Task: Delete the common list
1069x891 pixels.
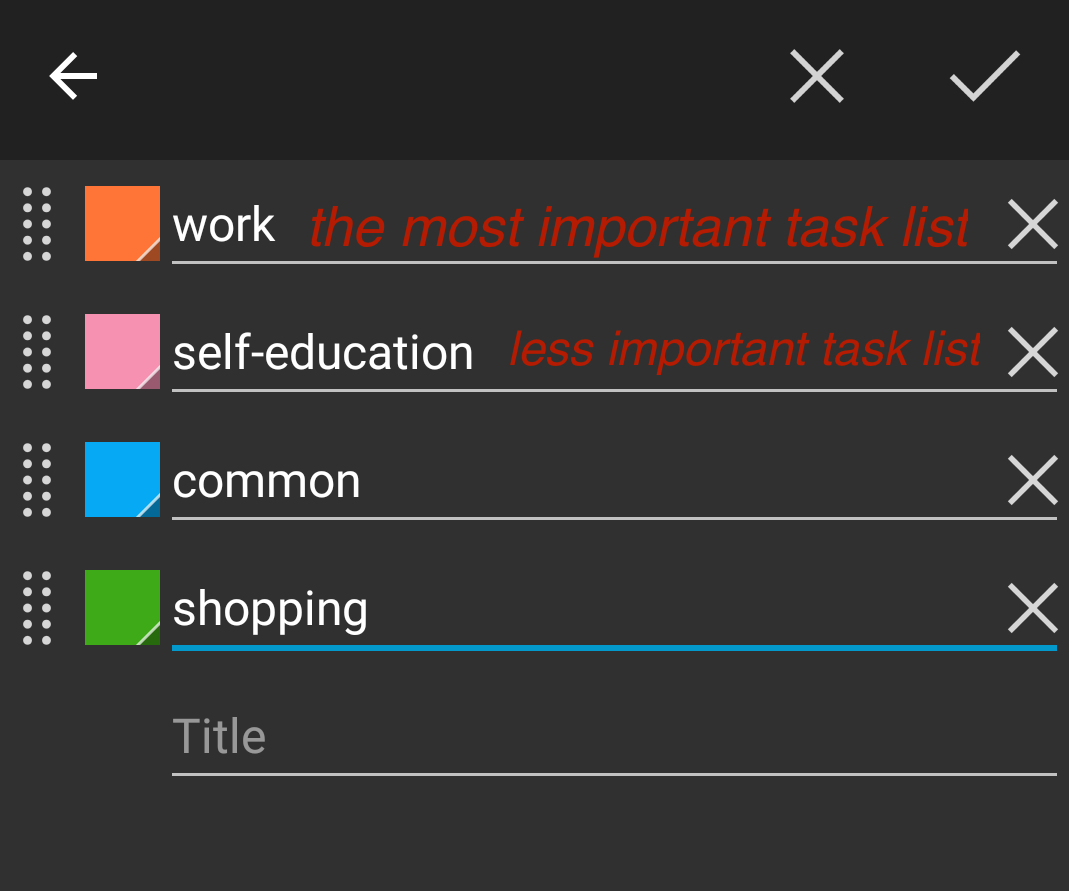Action: pyautogui.click(x=1032, y=480)
